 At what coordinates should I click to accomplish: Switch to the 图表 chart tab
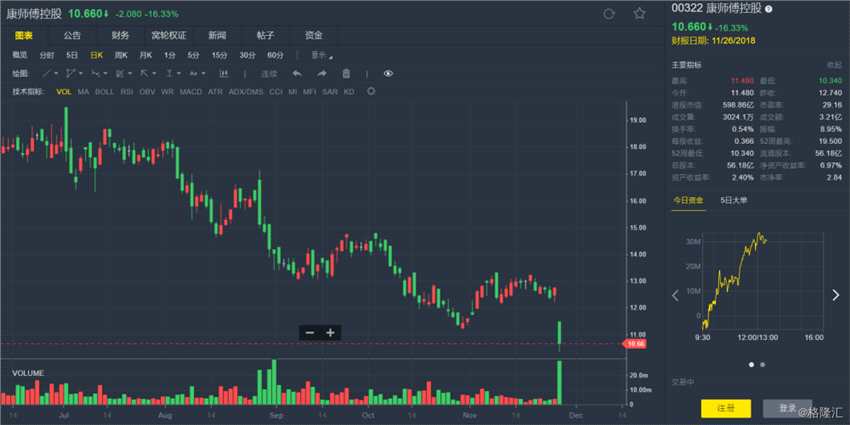23,36
